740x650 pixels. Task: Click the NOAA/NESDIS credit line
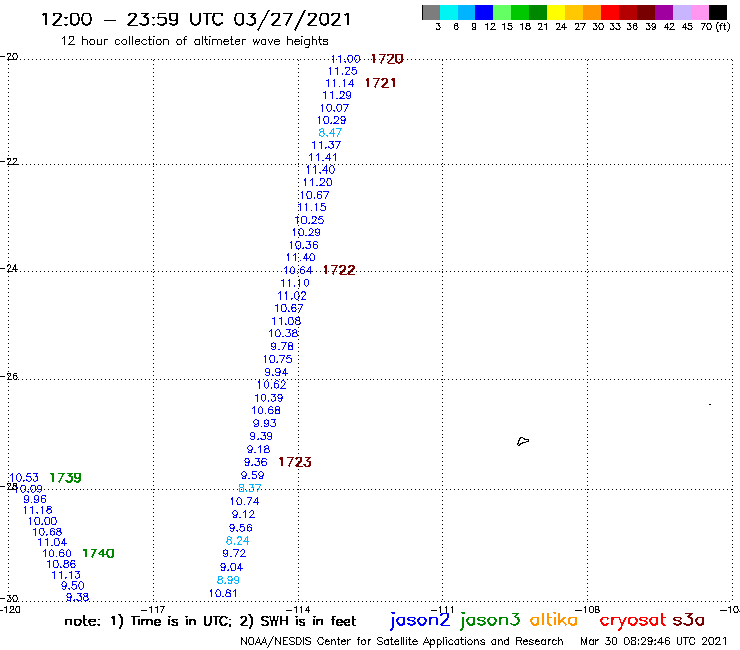[x=402, y=642]
